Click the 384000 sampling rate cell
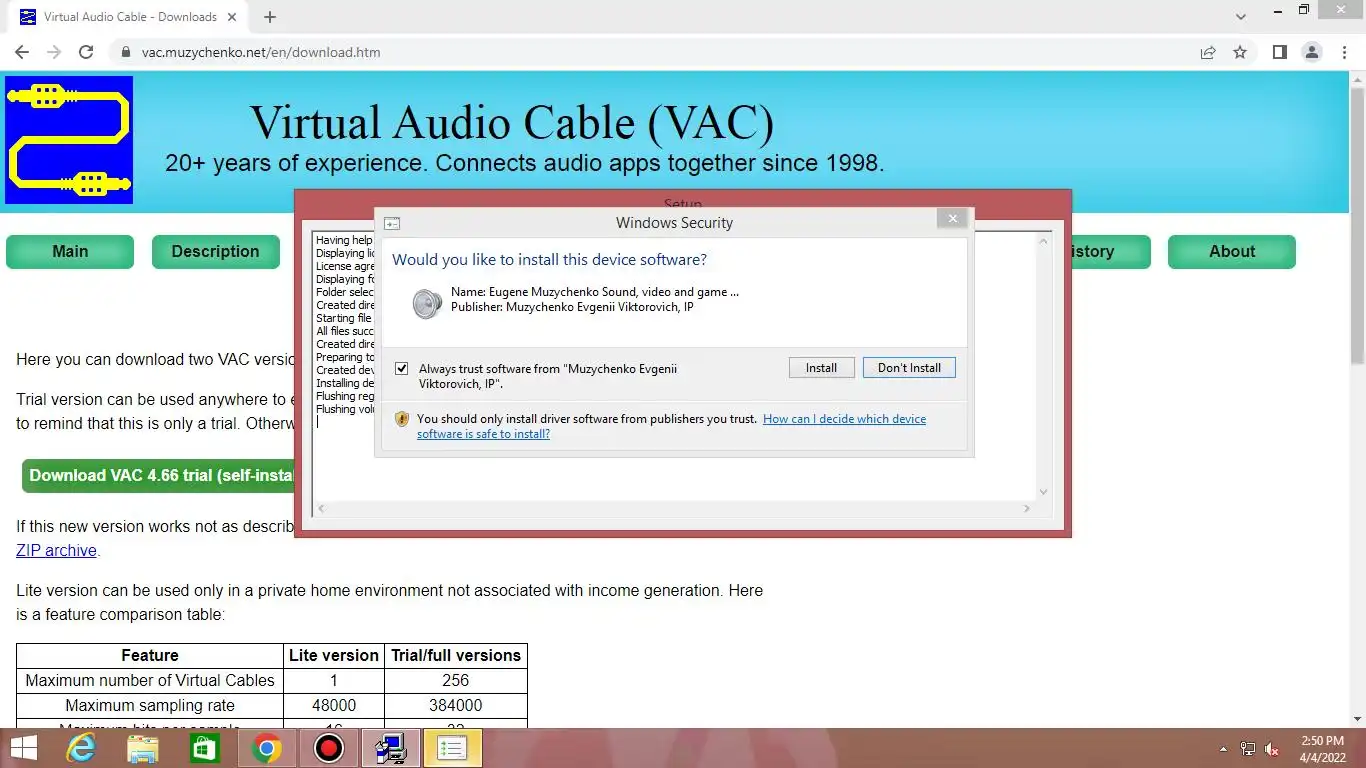The width and height of the screenshot is (1366, 768). point(456,705)
